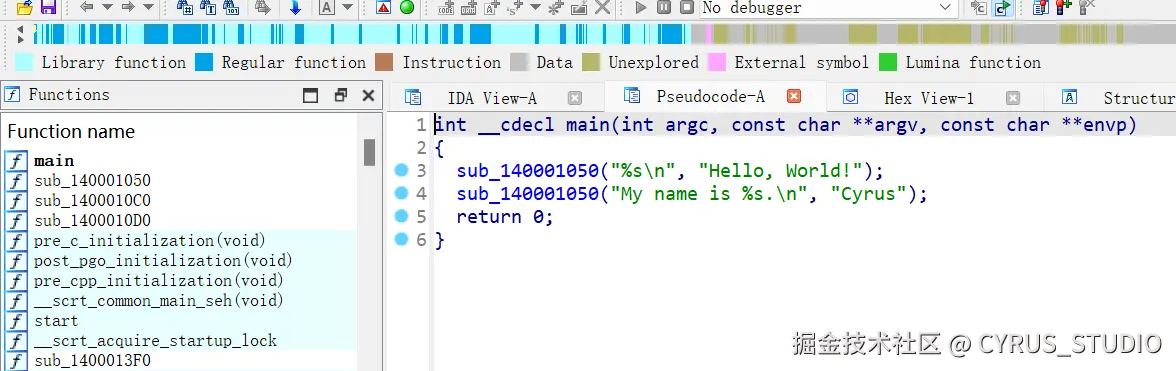This screenshot has height=371, width=1176.
Task: Click the create ASCII string icon
Action: coord(492,8)
